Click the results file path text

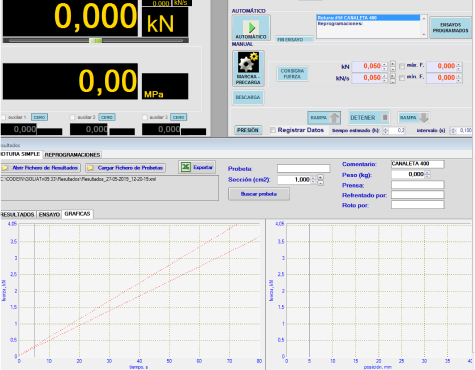(79, 179)
